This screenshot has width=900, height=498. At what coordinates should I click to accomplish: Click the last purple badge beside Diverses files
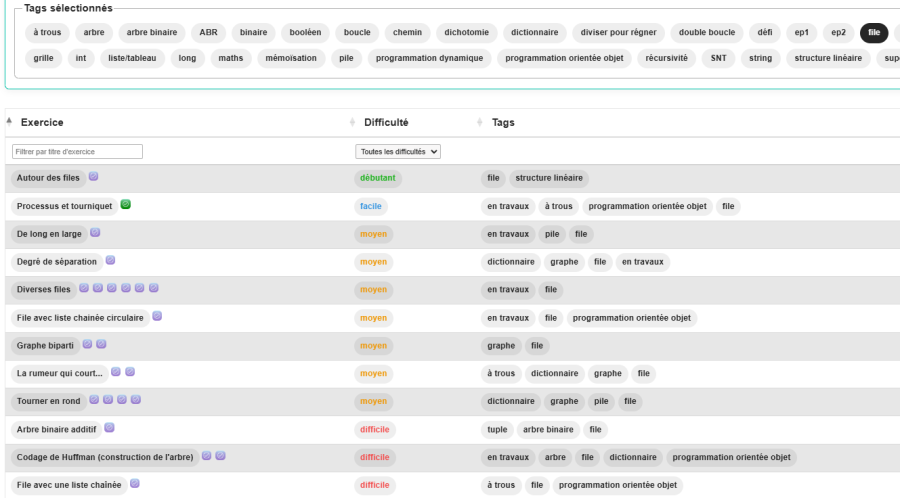pos(153,288)
